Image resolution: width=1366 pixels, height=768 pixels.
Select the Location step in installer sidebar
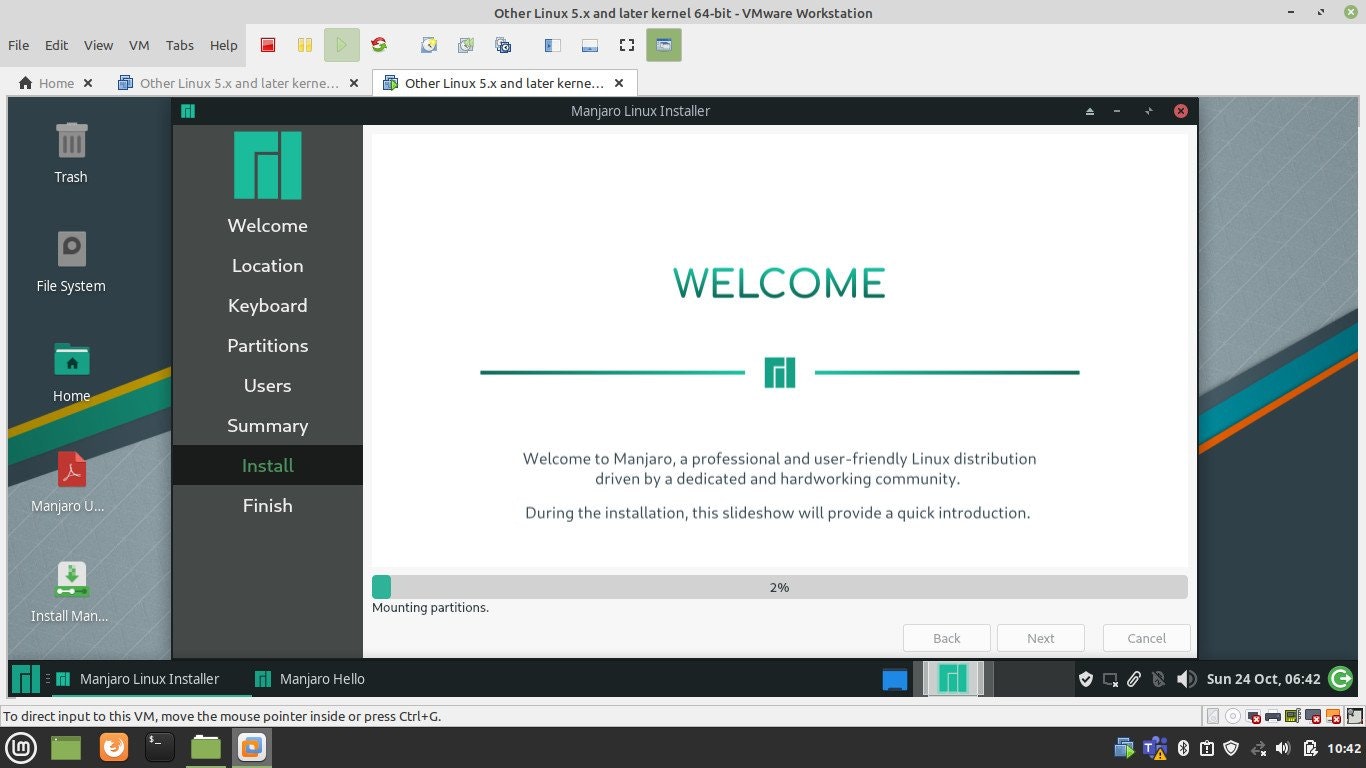[x=267, y=266]
